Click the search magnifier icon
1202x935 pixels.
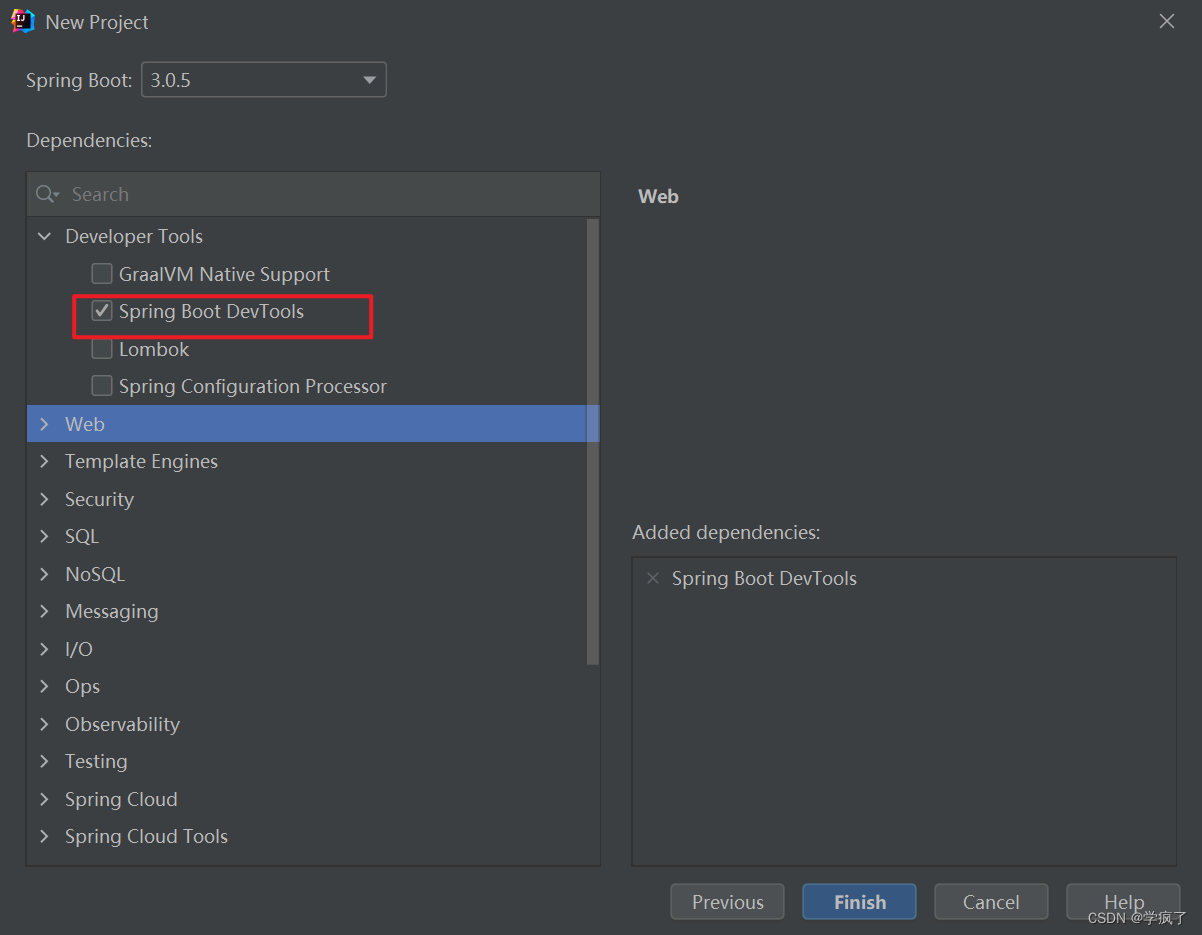pos(46,194)
